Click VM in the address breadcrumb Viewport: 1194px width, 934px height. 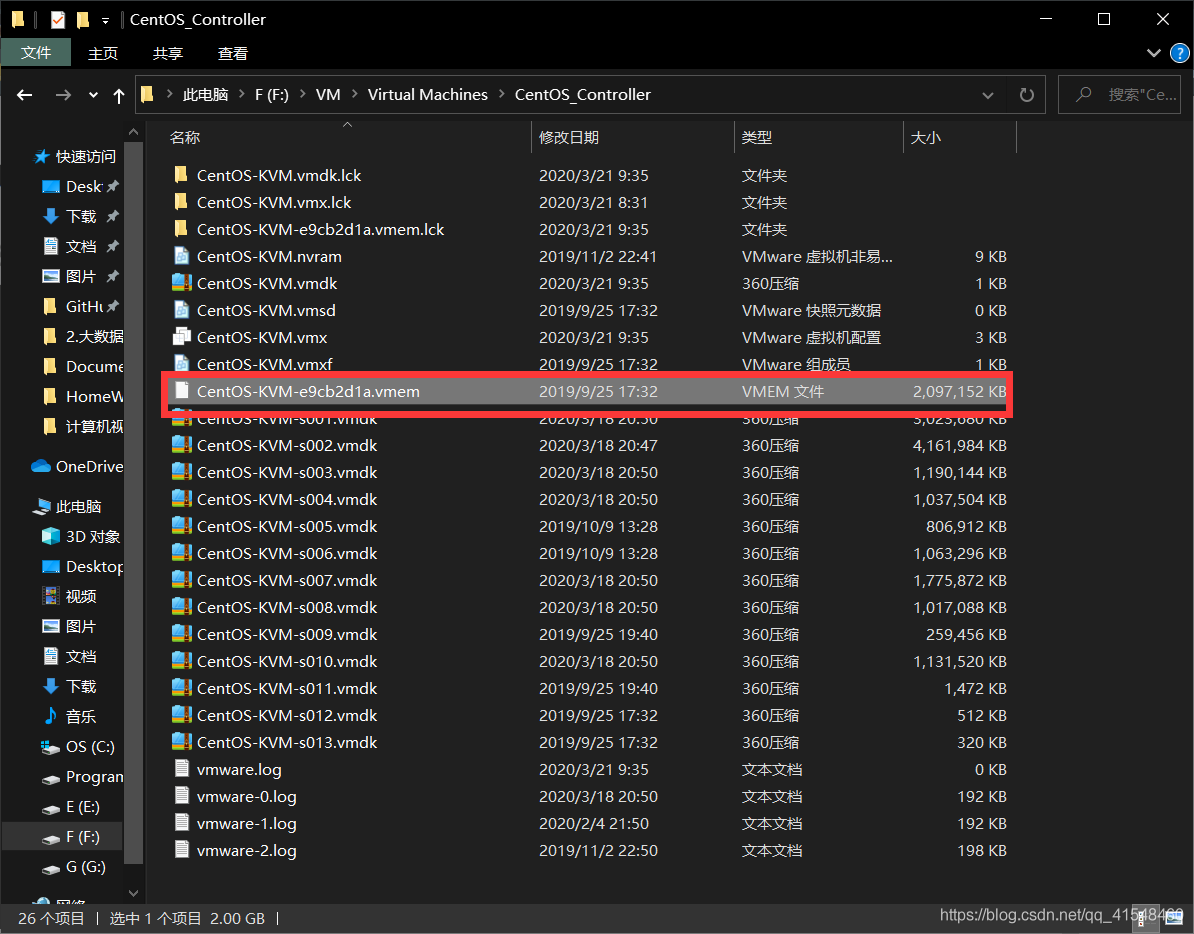coord(328,94)
